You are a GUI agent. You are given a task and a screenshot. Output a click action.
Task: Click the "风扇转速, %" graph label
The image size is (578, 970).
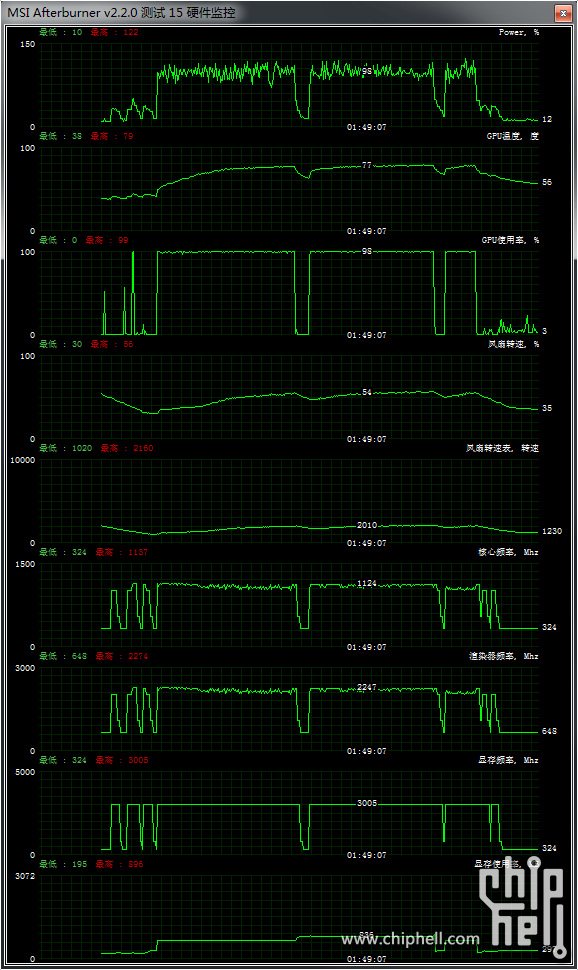click(513, 344)
